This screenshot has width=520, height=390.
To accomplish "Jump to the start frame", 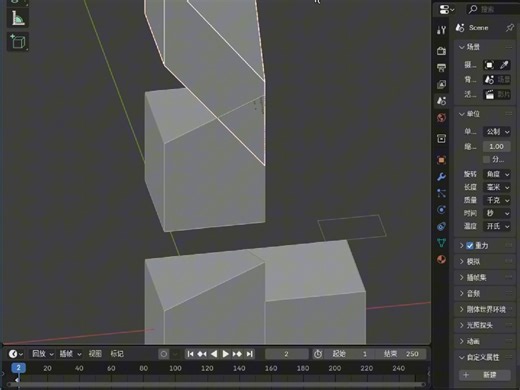I will pyautogui.click(x=190, y=354).
